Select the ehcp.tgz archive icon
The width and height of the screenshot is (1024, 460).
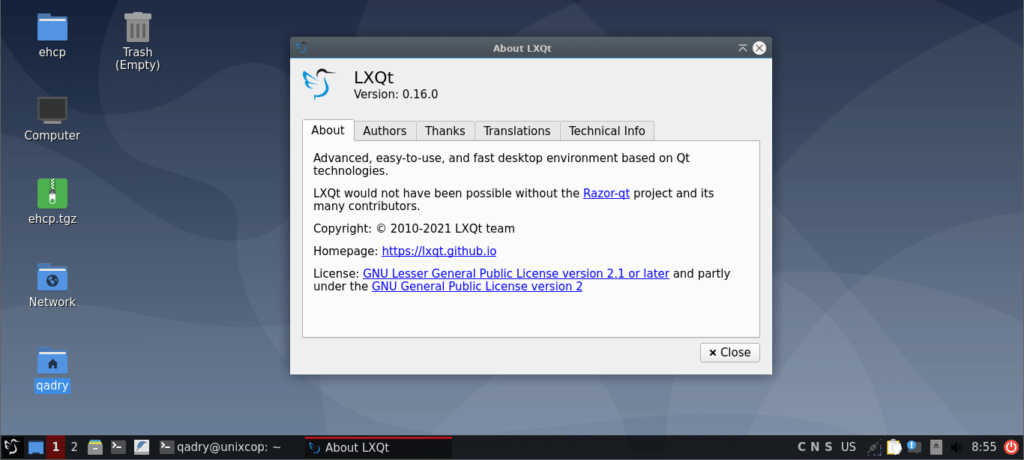pos(52,201)
